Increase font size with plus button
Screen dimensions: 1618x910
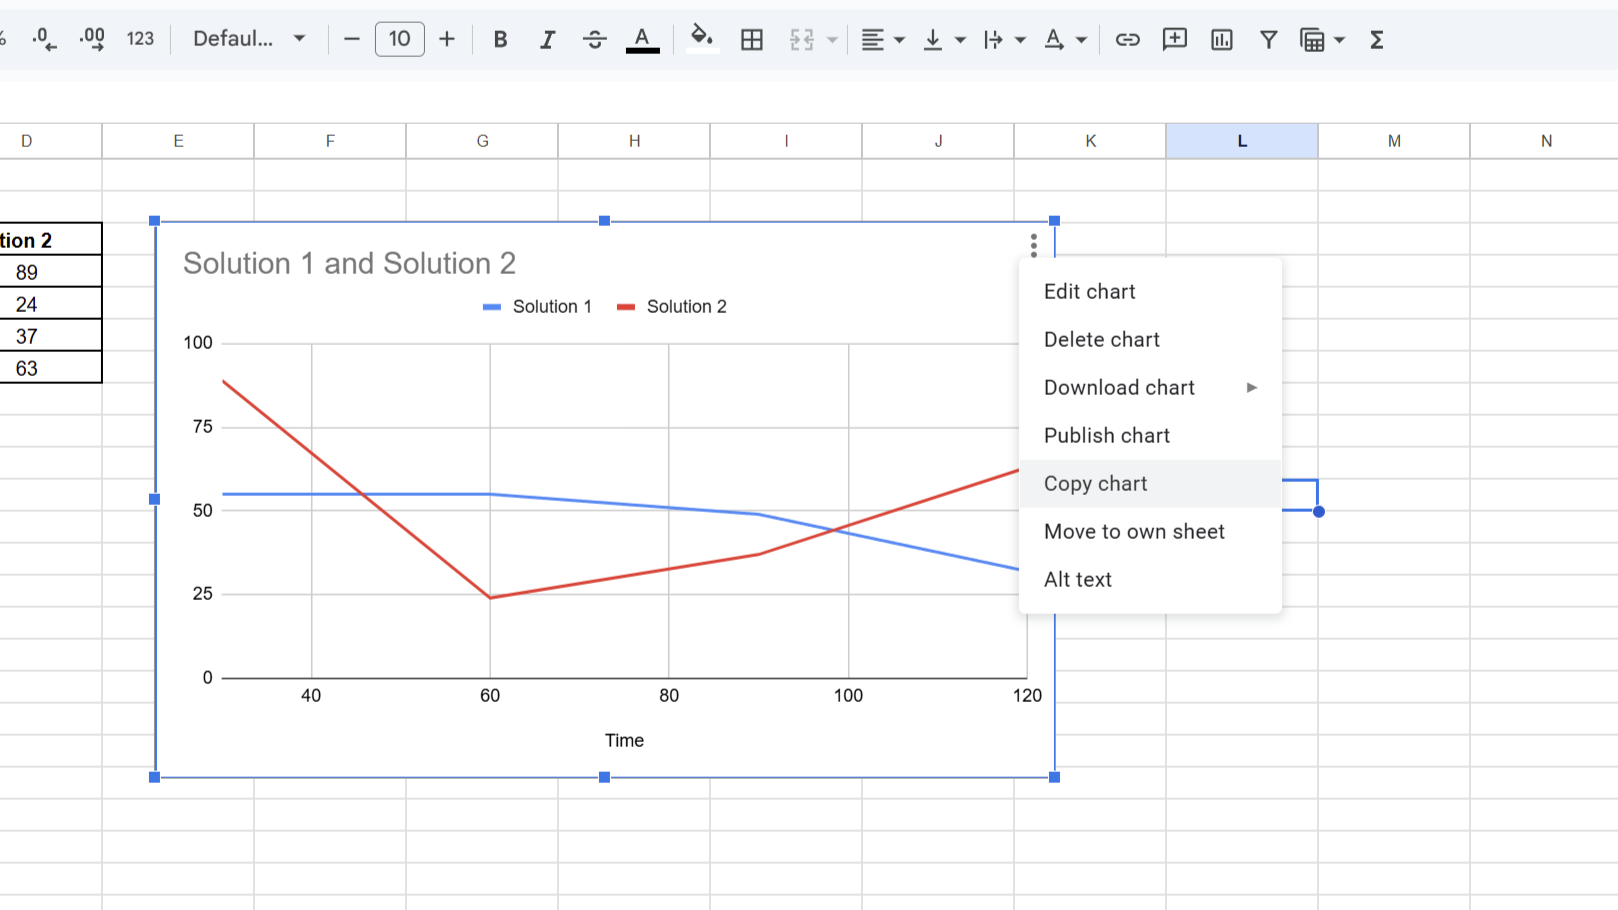tap(447, 39)
